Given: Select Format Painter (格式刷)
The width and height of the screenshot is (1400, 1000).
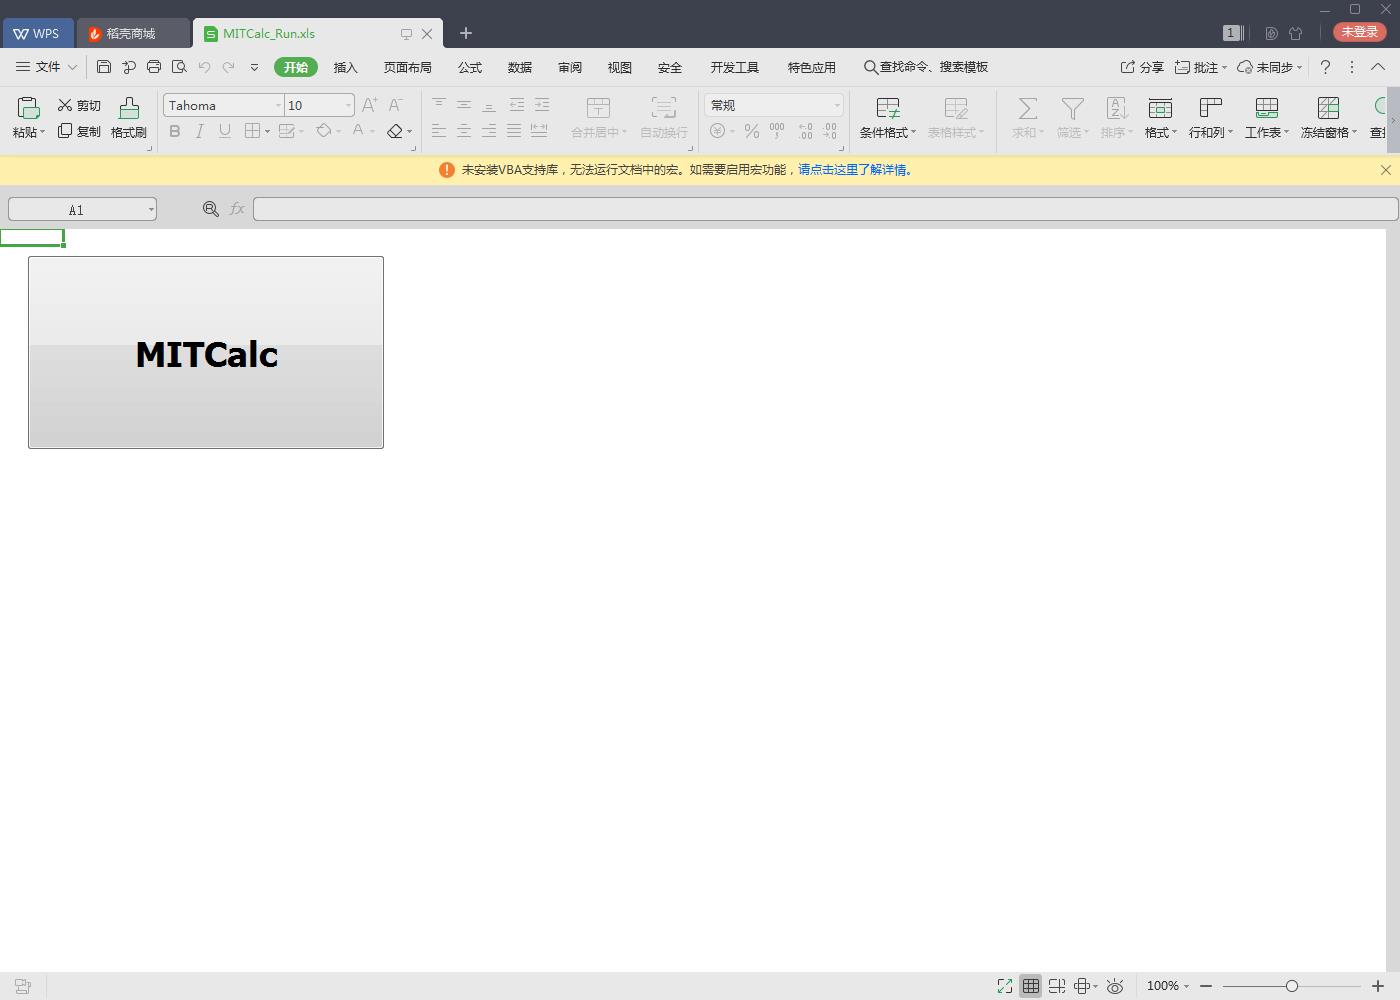Looking at the screenshot, I should click(129, 117).
